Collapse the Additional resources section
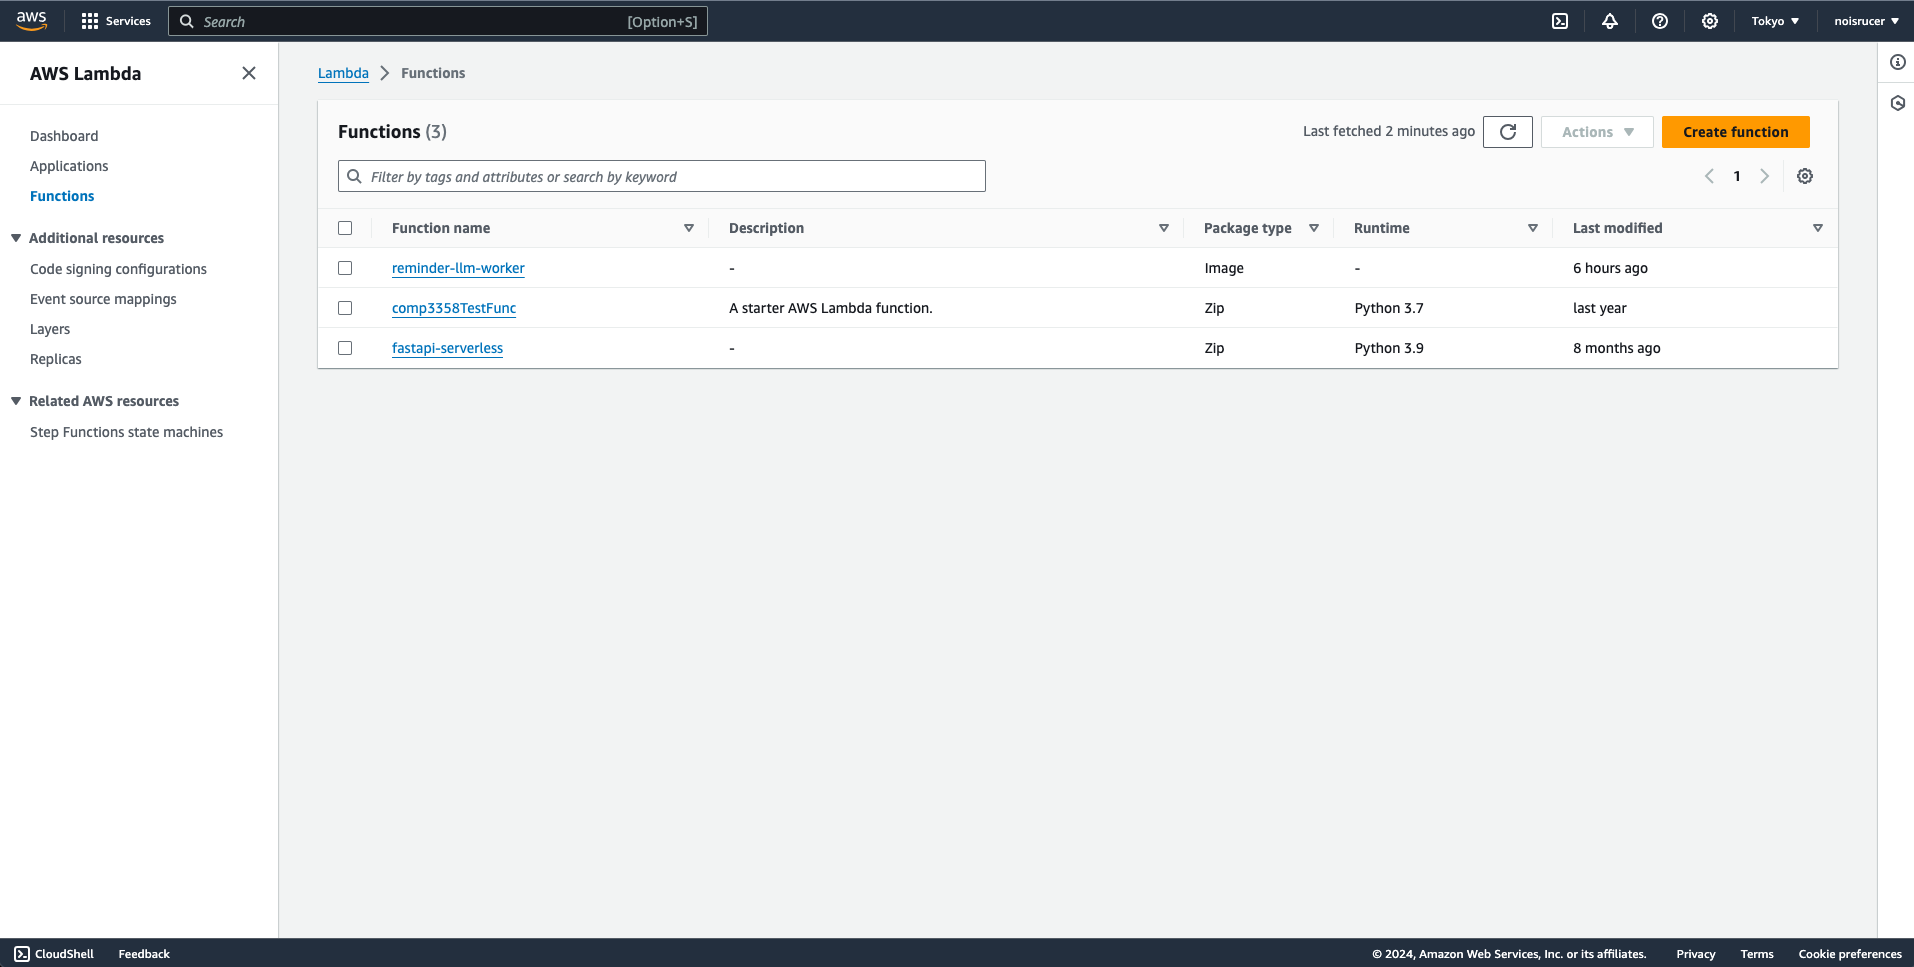Viewport: 1914px width, 967px height. click(15, 237)
